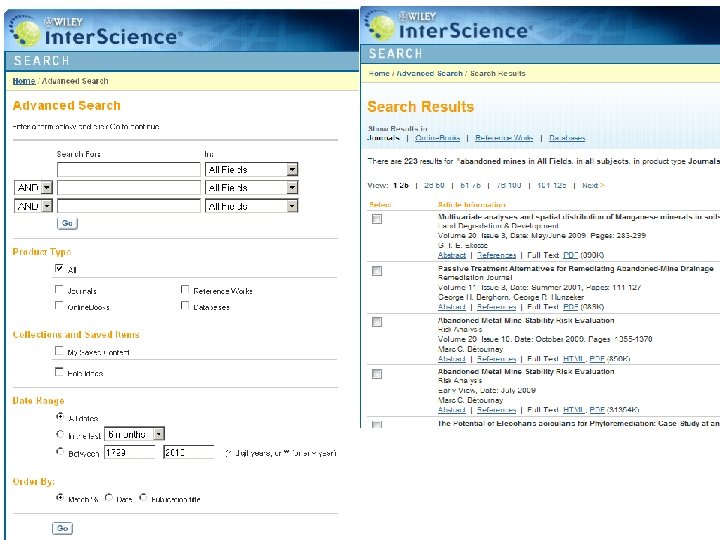Open Abstract of Passive Treatment Alternatives article
Viewport: 720px width, 540px height.
(452, 307)
